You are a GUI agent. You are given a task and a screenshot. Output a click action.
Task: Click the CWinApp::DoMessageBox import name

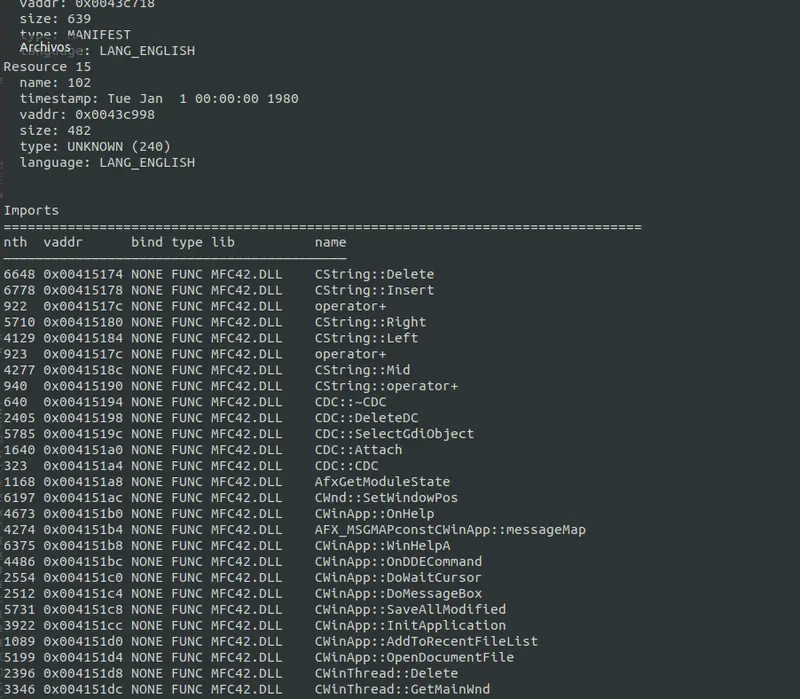click(398, 594)
